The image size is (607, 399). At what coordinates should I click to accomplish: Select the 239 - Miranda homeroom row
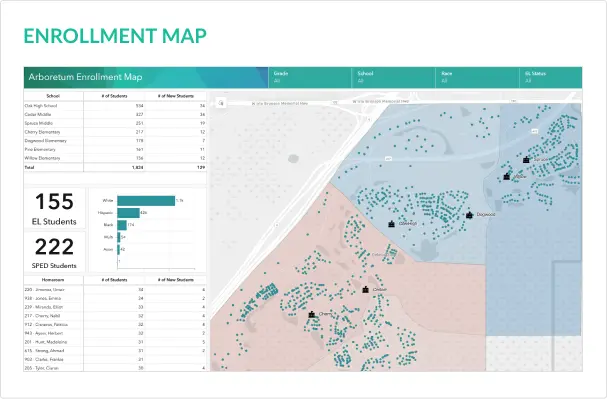(x=115, y=307)
